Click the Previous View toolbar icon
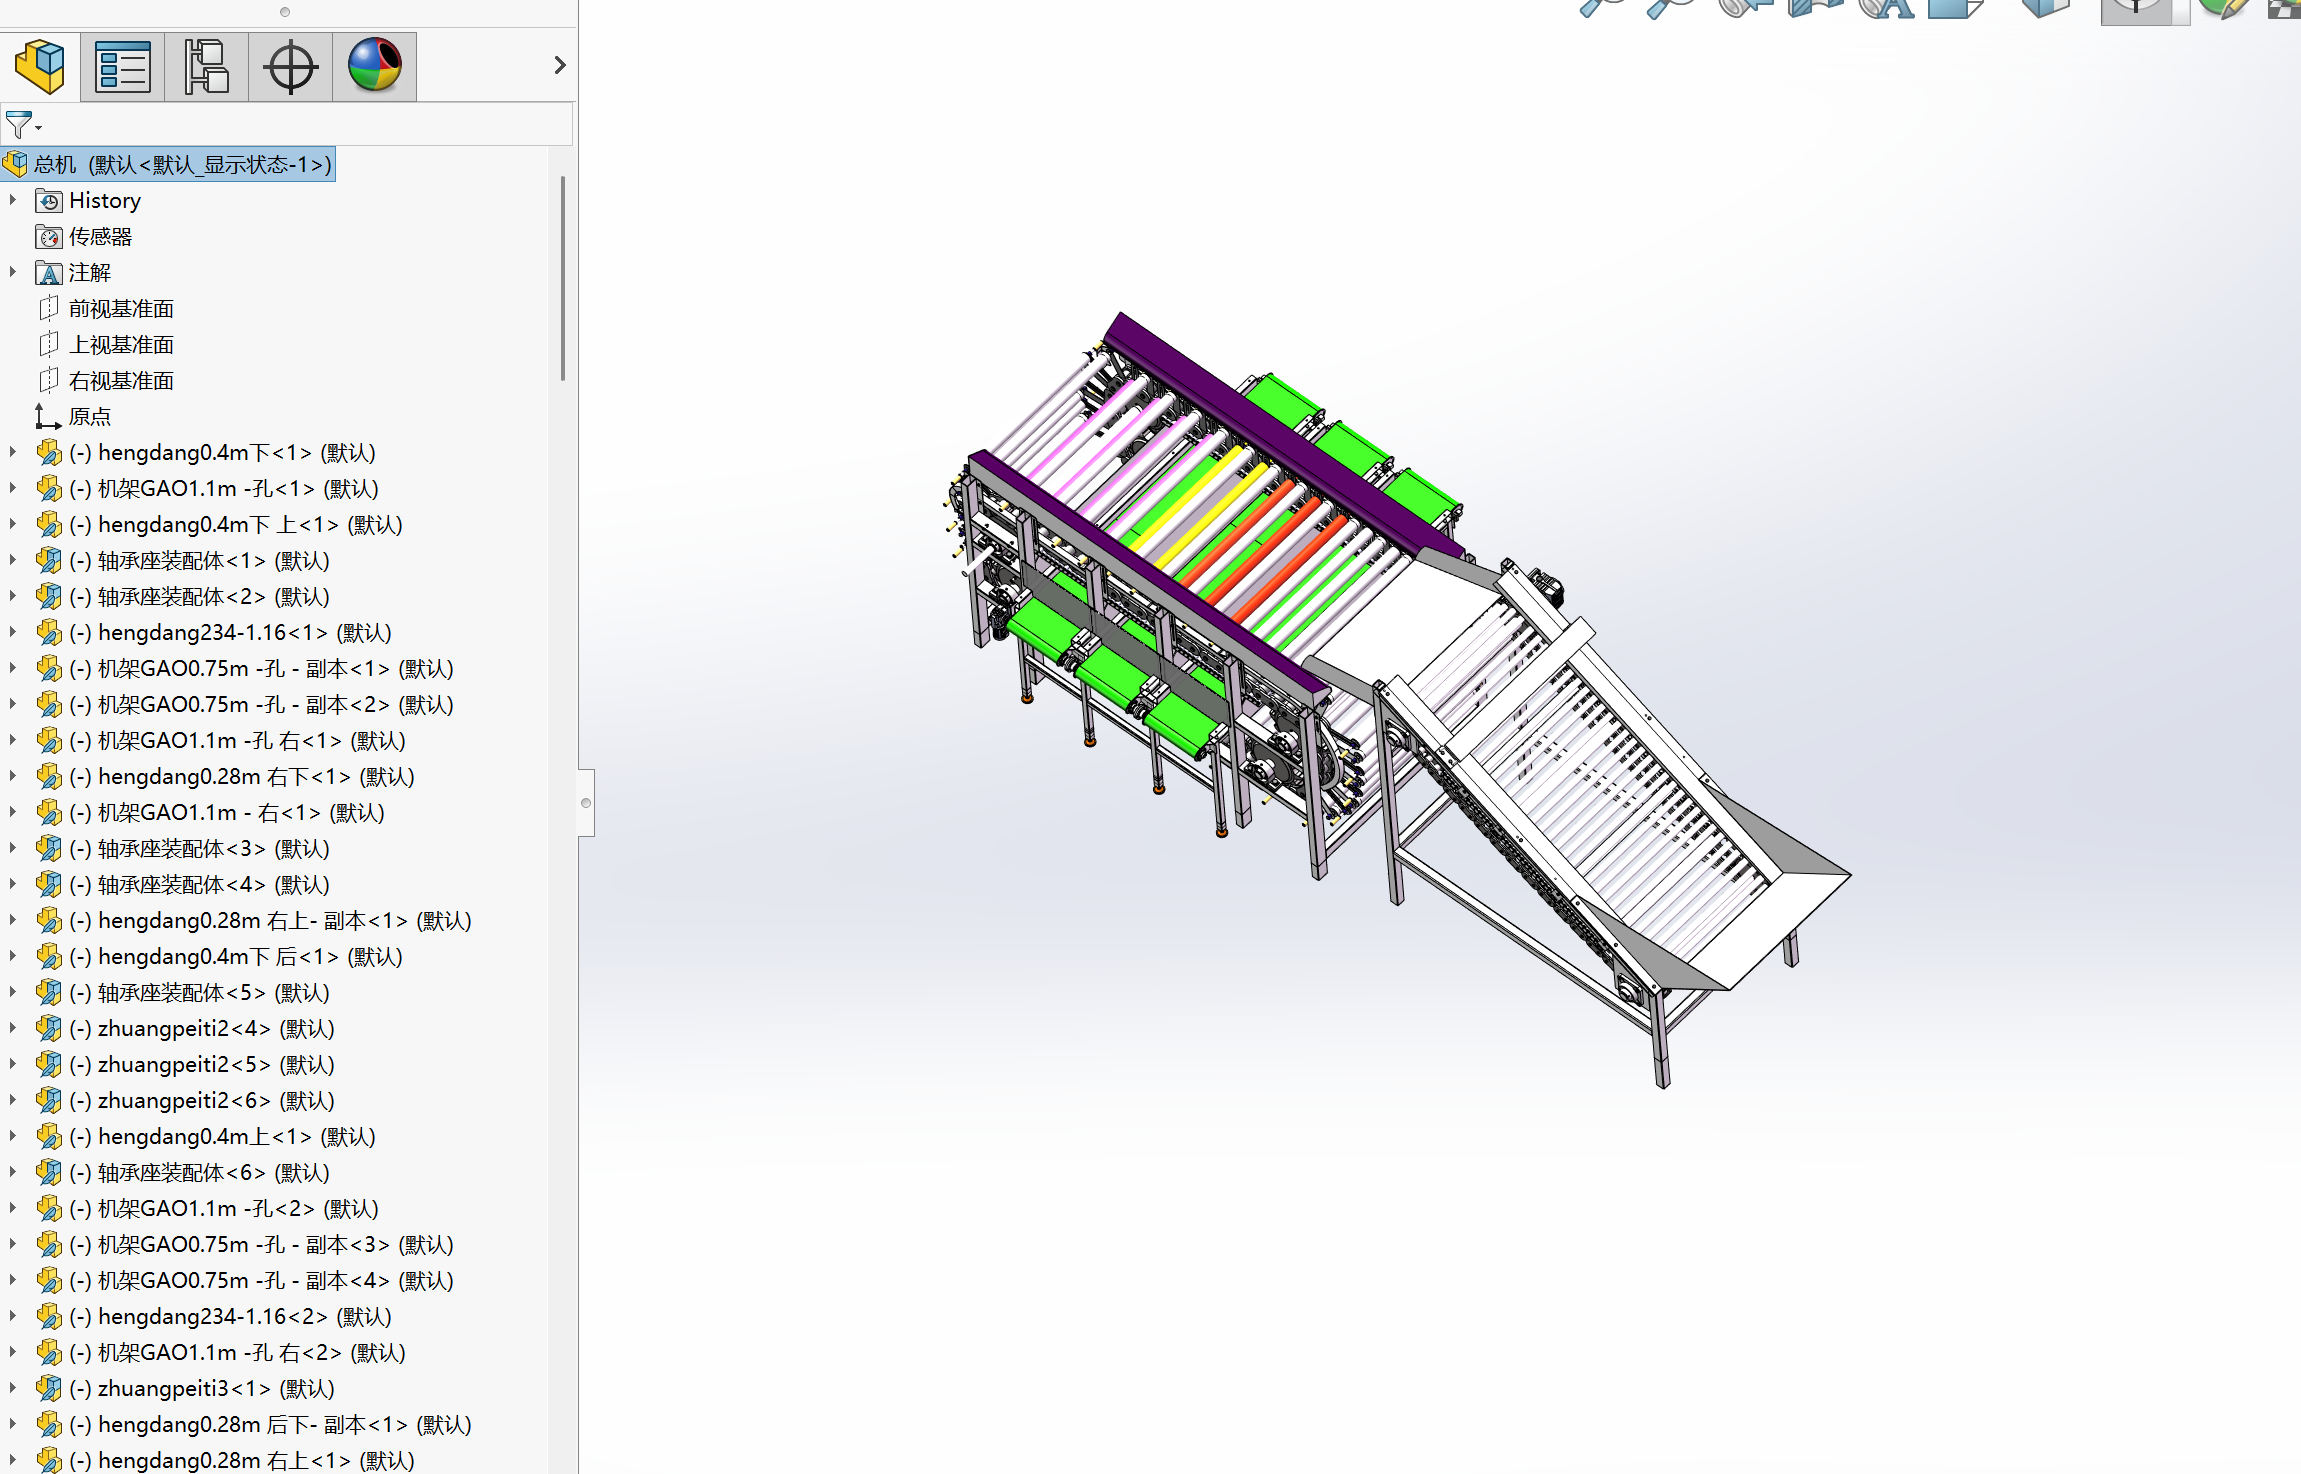The image size is (2301, 1474). [x=1745, y=8]
